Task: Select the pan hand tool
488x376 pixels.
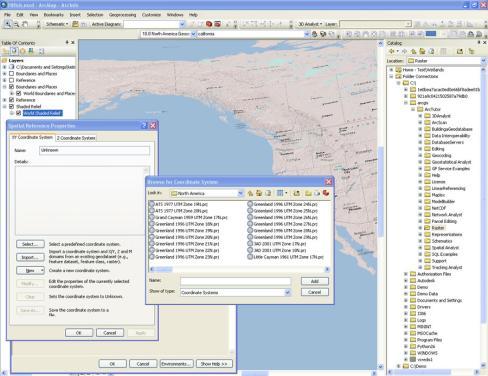Action: tap(25, 24)
